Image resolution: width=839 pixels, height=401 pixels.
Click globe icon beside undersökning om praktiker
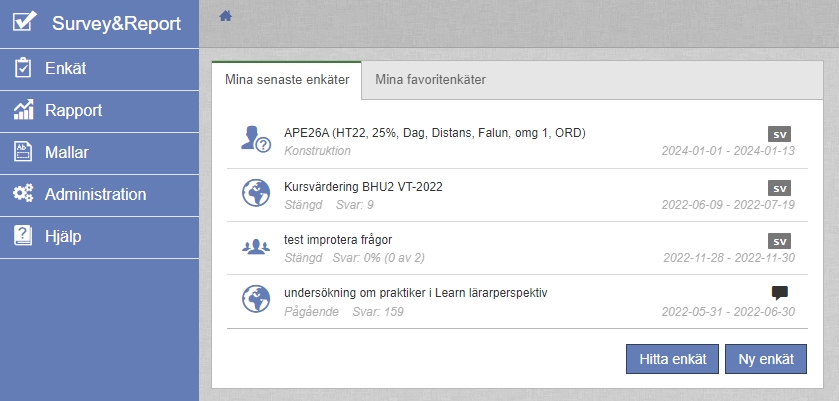(256, 299)
